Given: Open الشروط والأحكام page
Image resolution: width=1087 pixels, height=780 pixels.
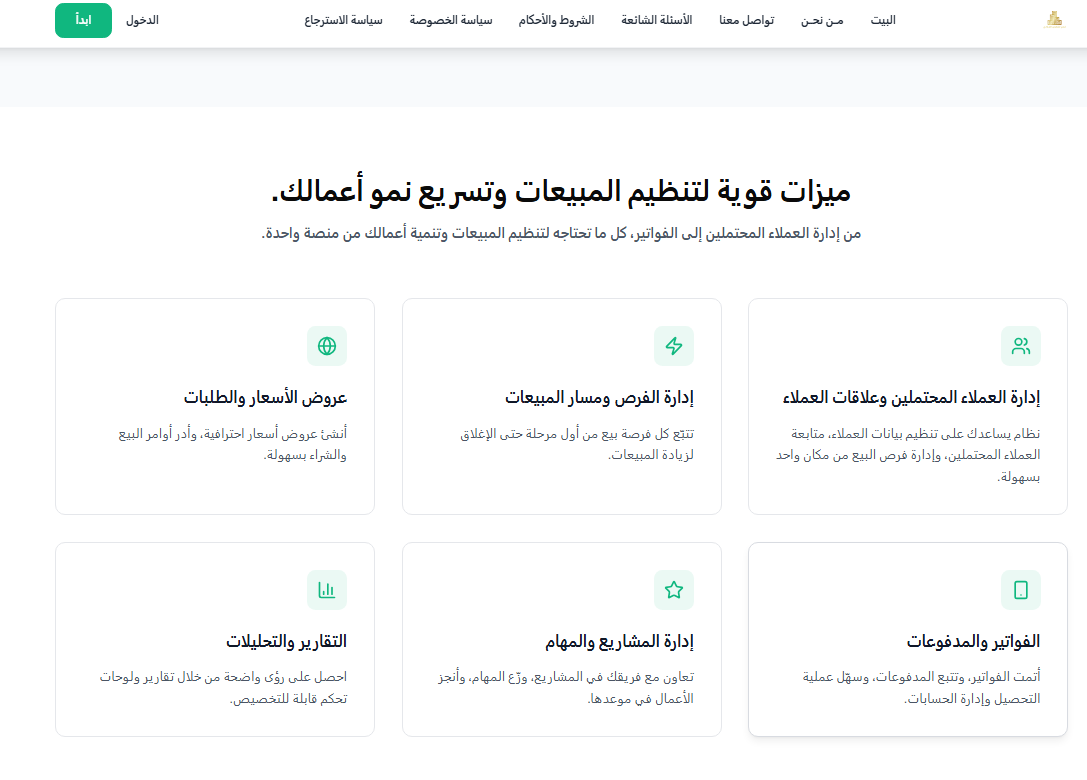Looking at the screenshot, I should (556, 20).
